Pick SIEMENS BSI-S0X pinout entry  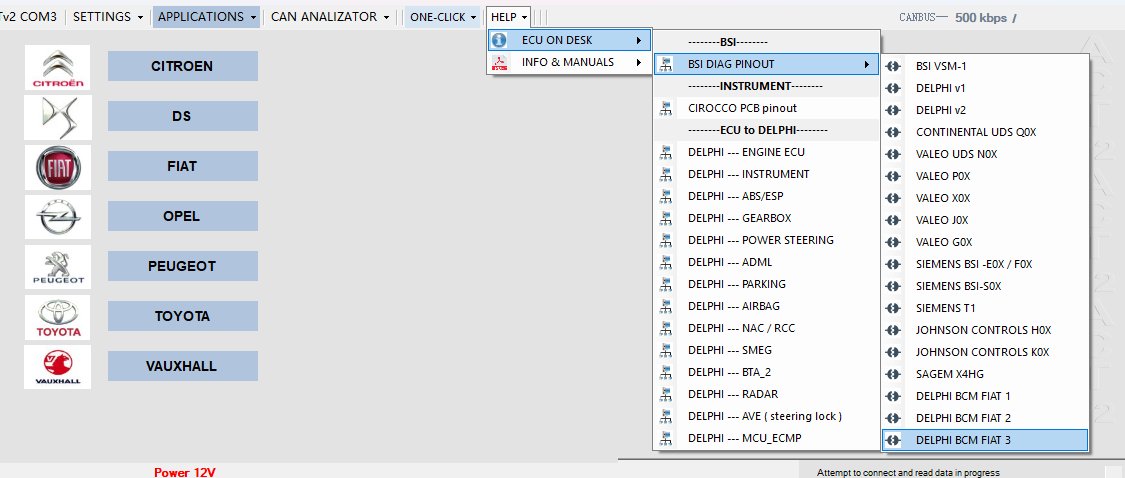point(985,286)
